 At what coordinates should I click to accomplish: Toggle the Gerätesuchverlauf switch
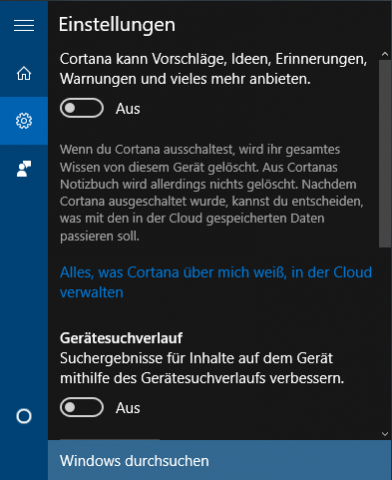[82, 407]
